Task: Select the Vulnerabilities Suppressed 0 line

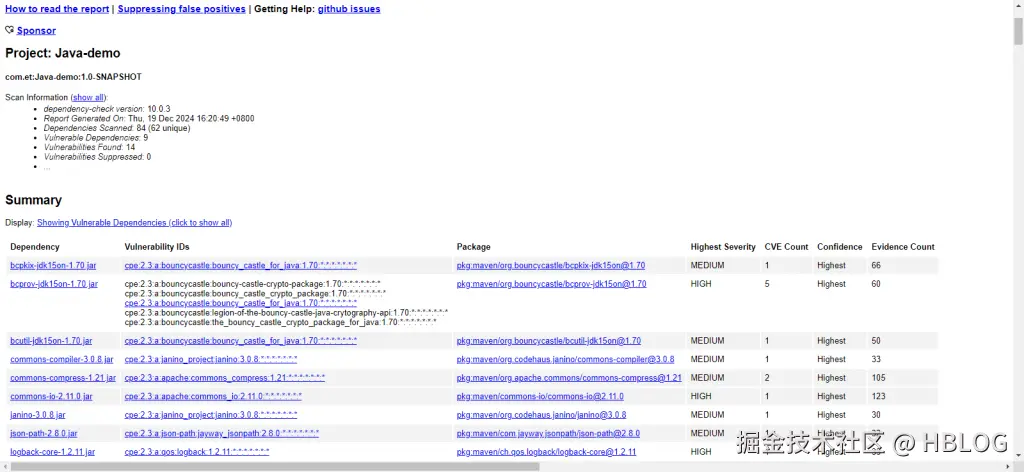Action: [97, 157]
